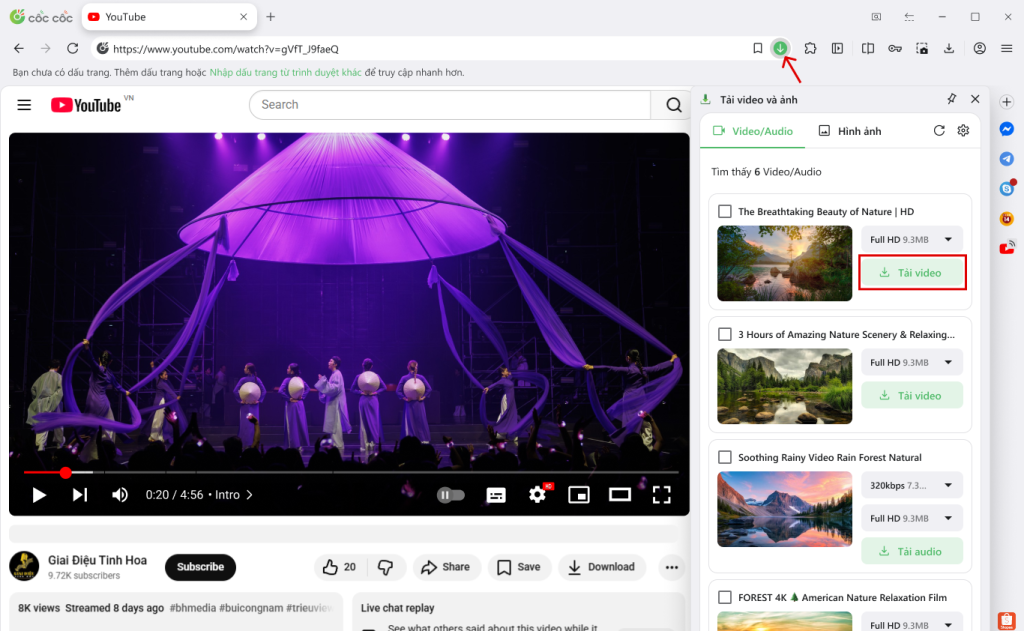This screenshot has height=631, width=1024.
Task: Open a new browser tab
Action: pos(270,17)
